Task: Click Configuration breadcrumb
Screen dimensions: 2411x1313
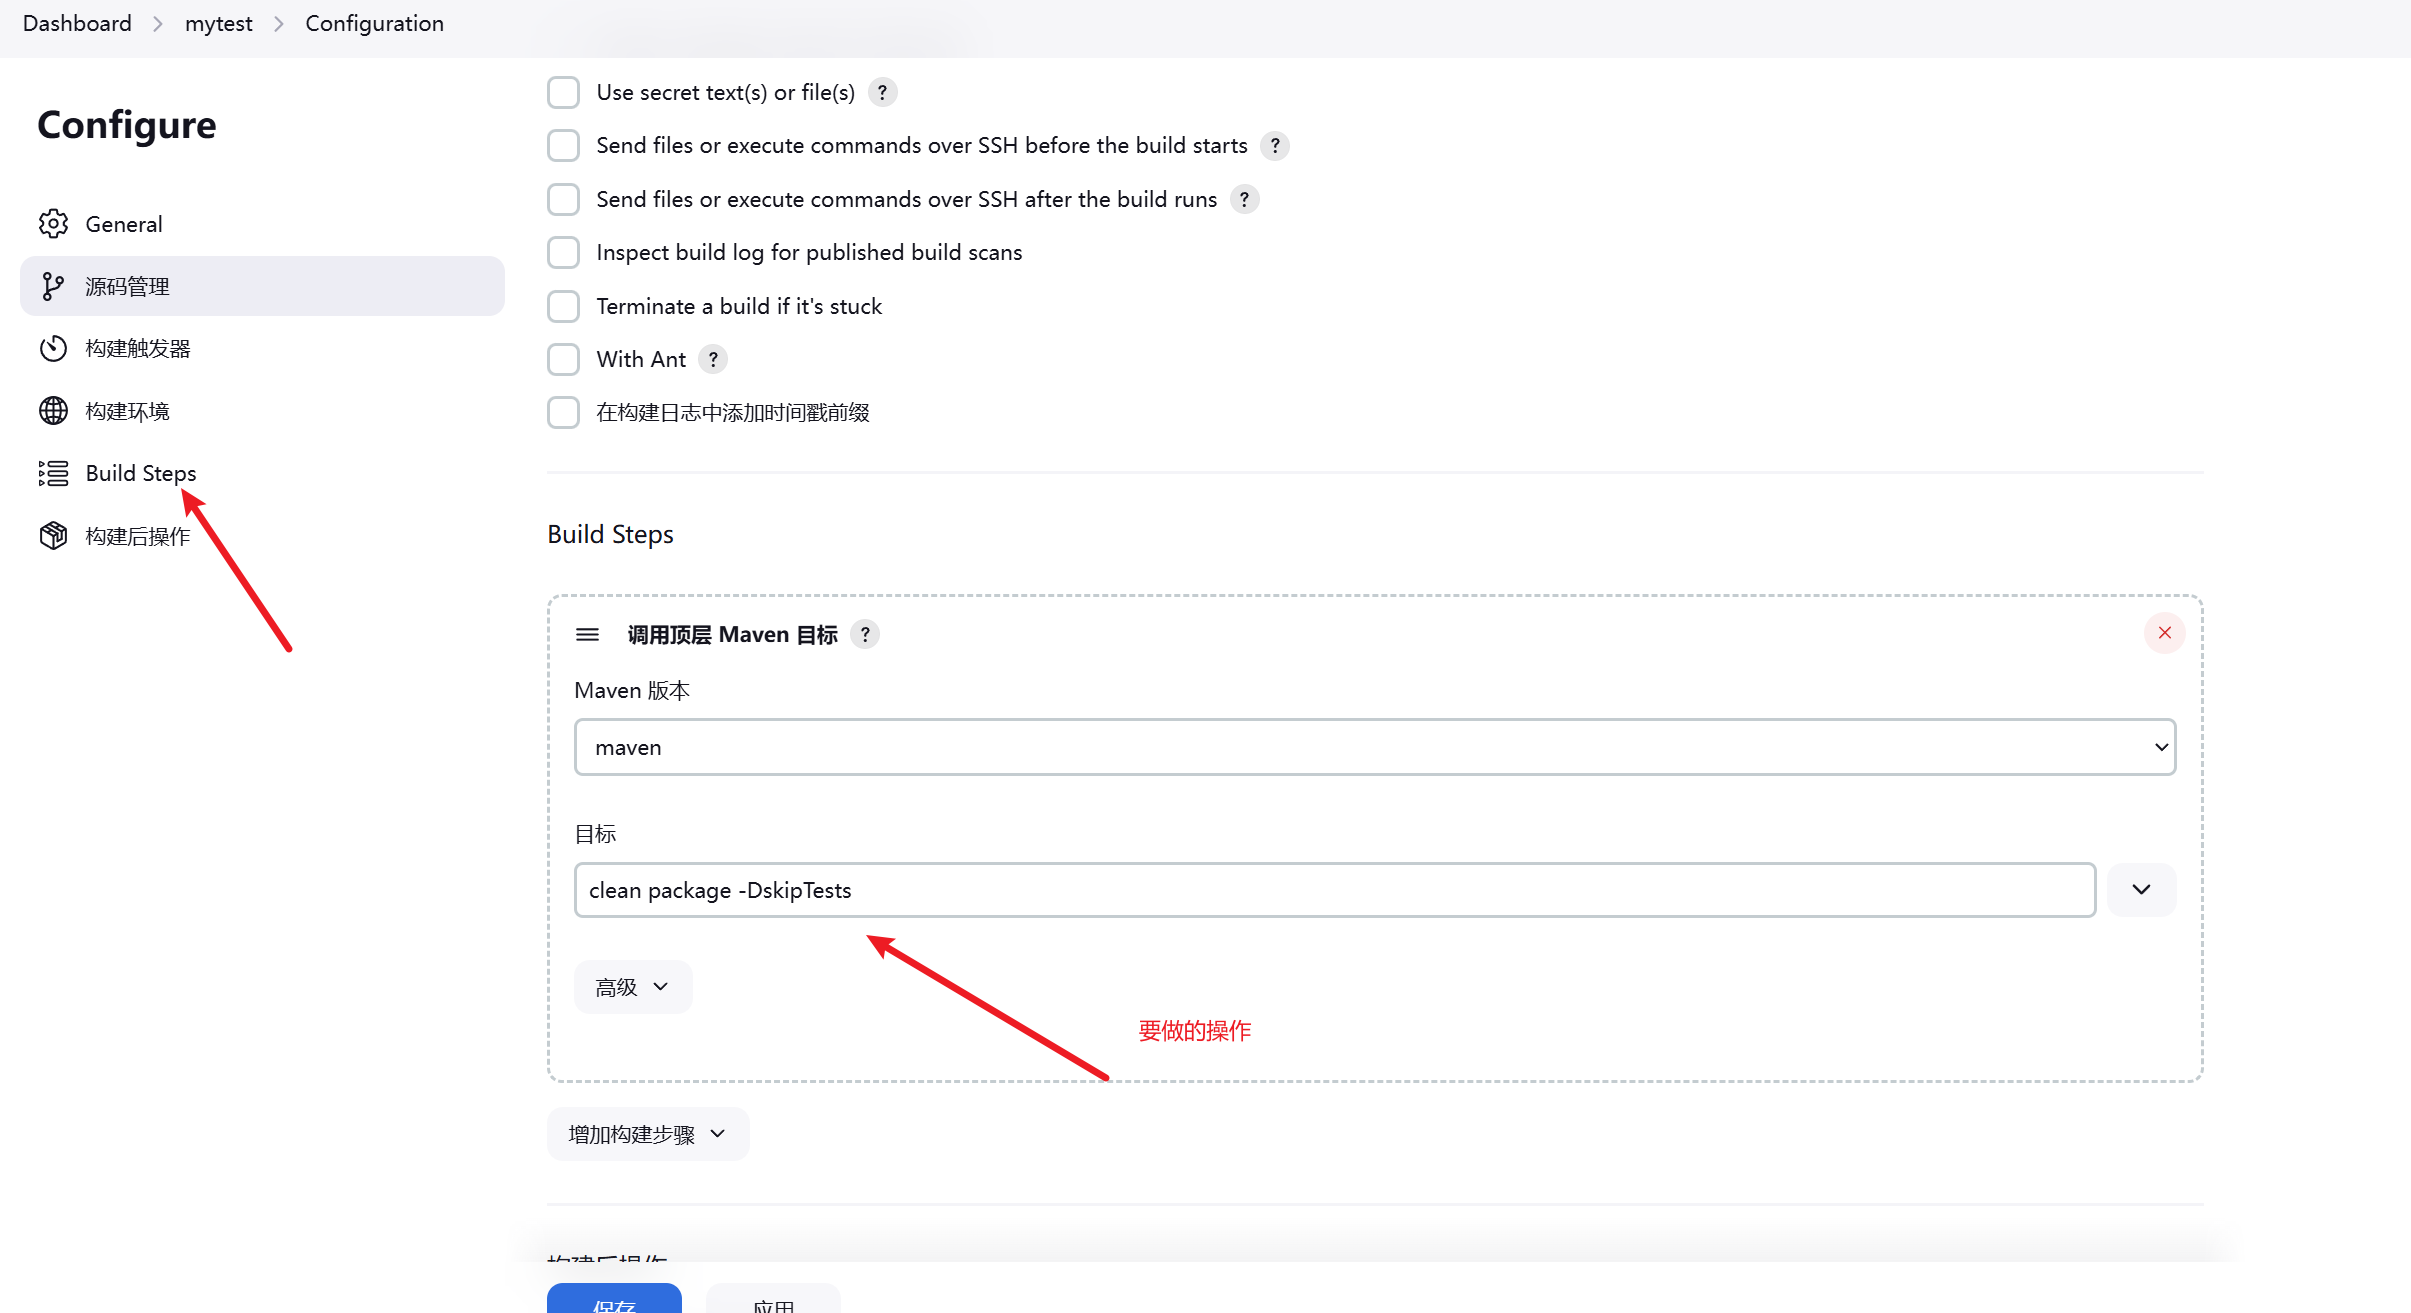Action: [374, 23]
